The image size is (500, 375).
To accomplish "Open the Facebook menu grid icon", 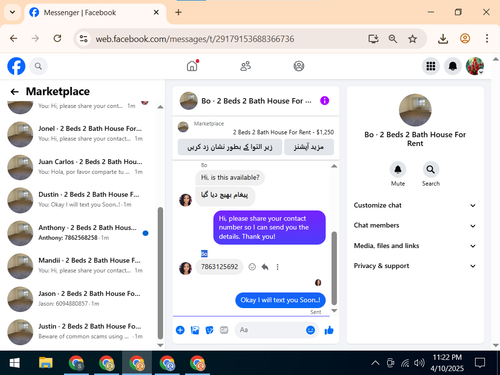I will click(x=431, y=66).
